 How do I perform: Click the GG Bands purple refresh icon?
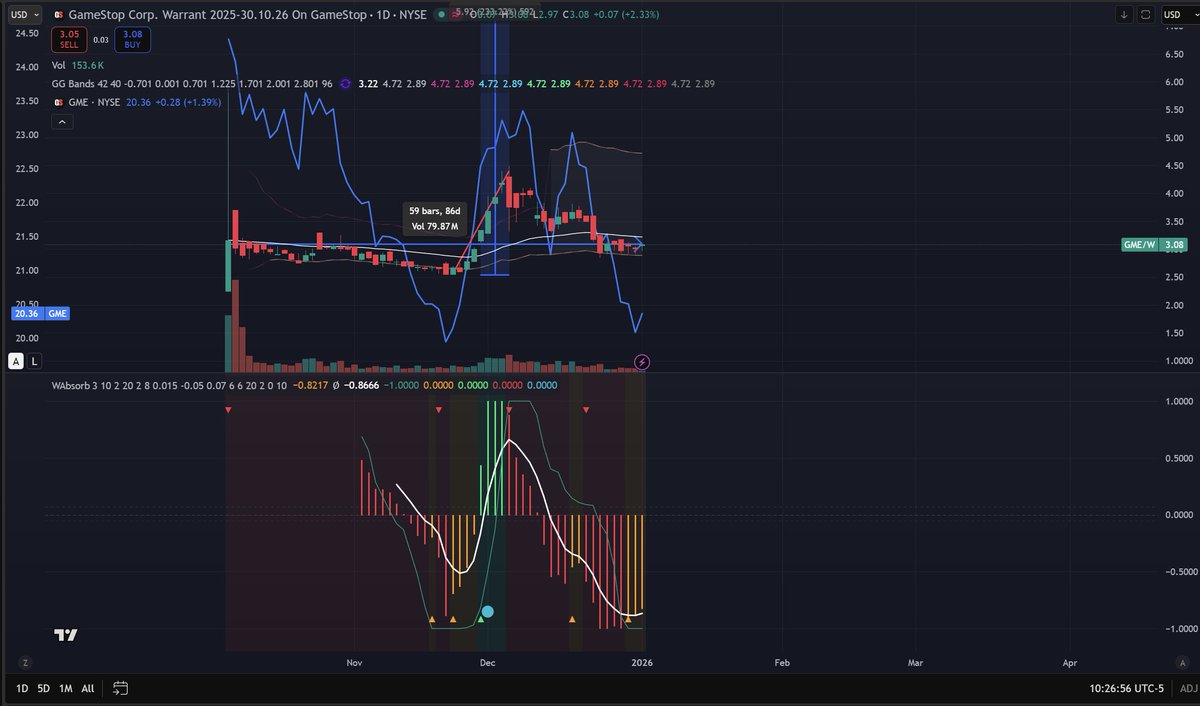tap(345, 84)
